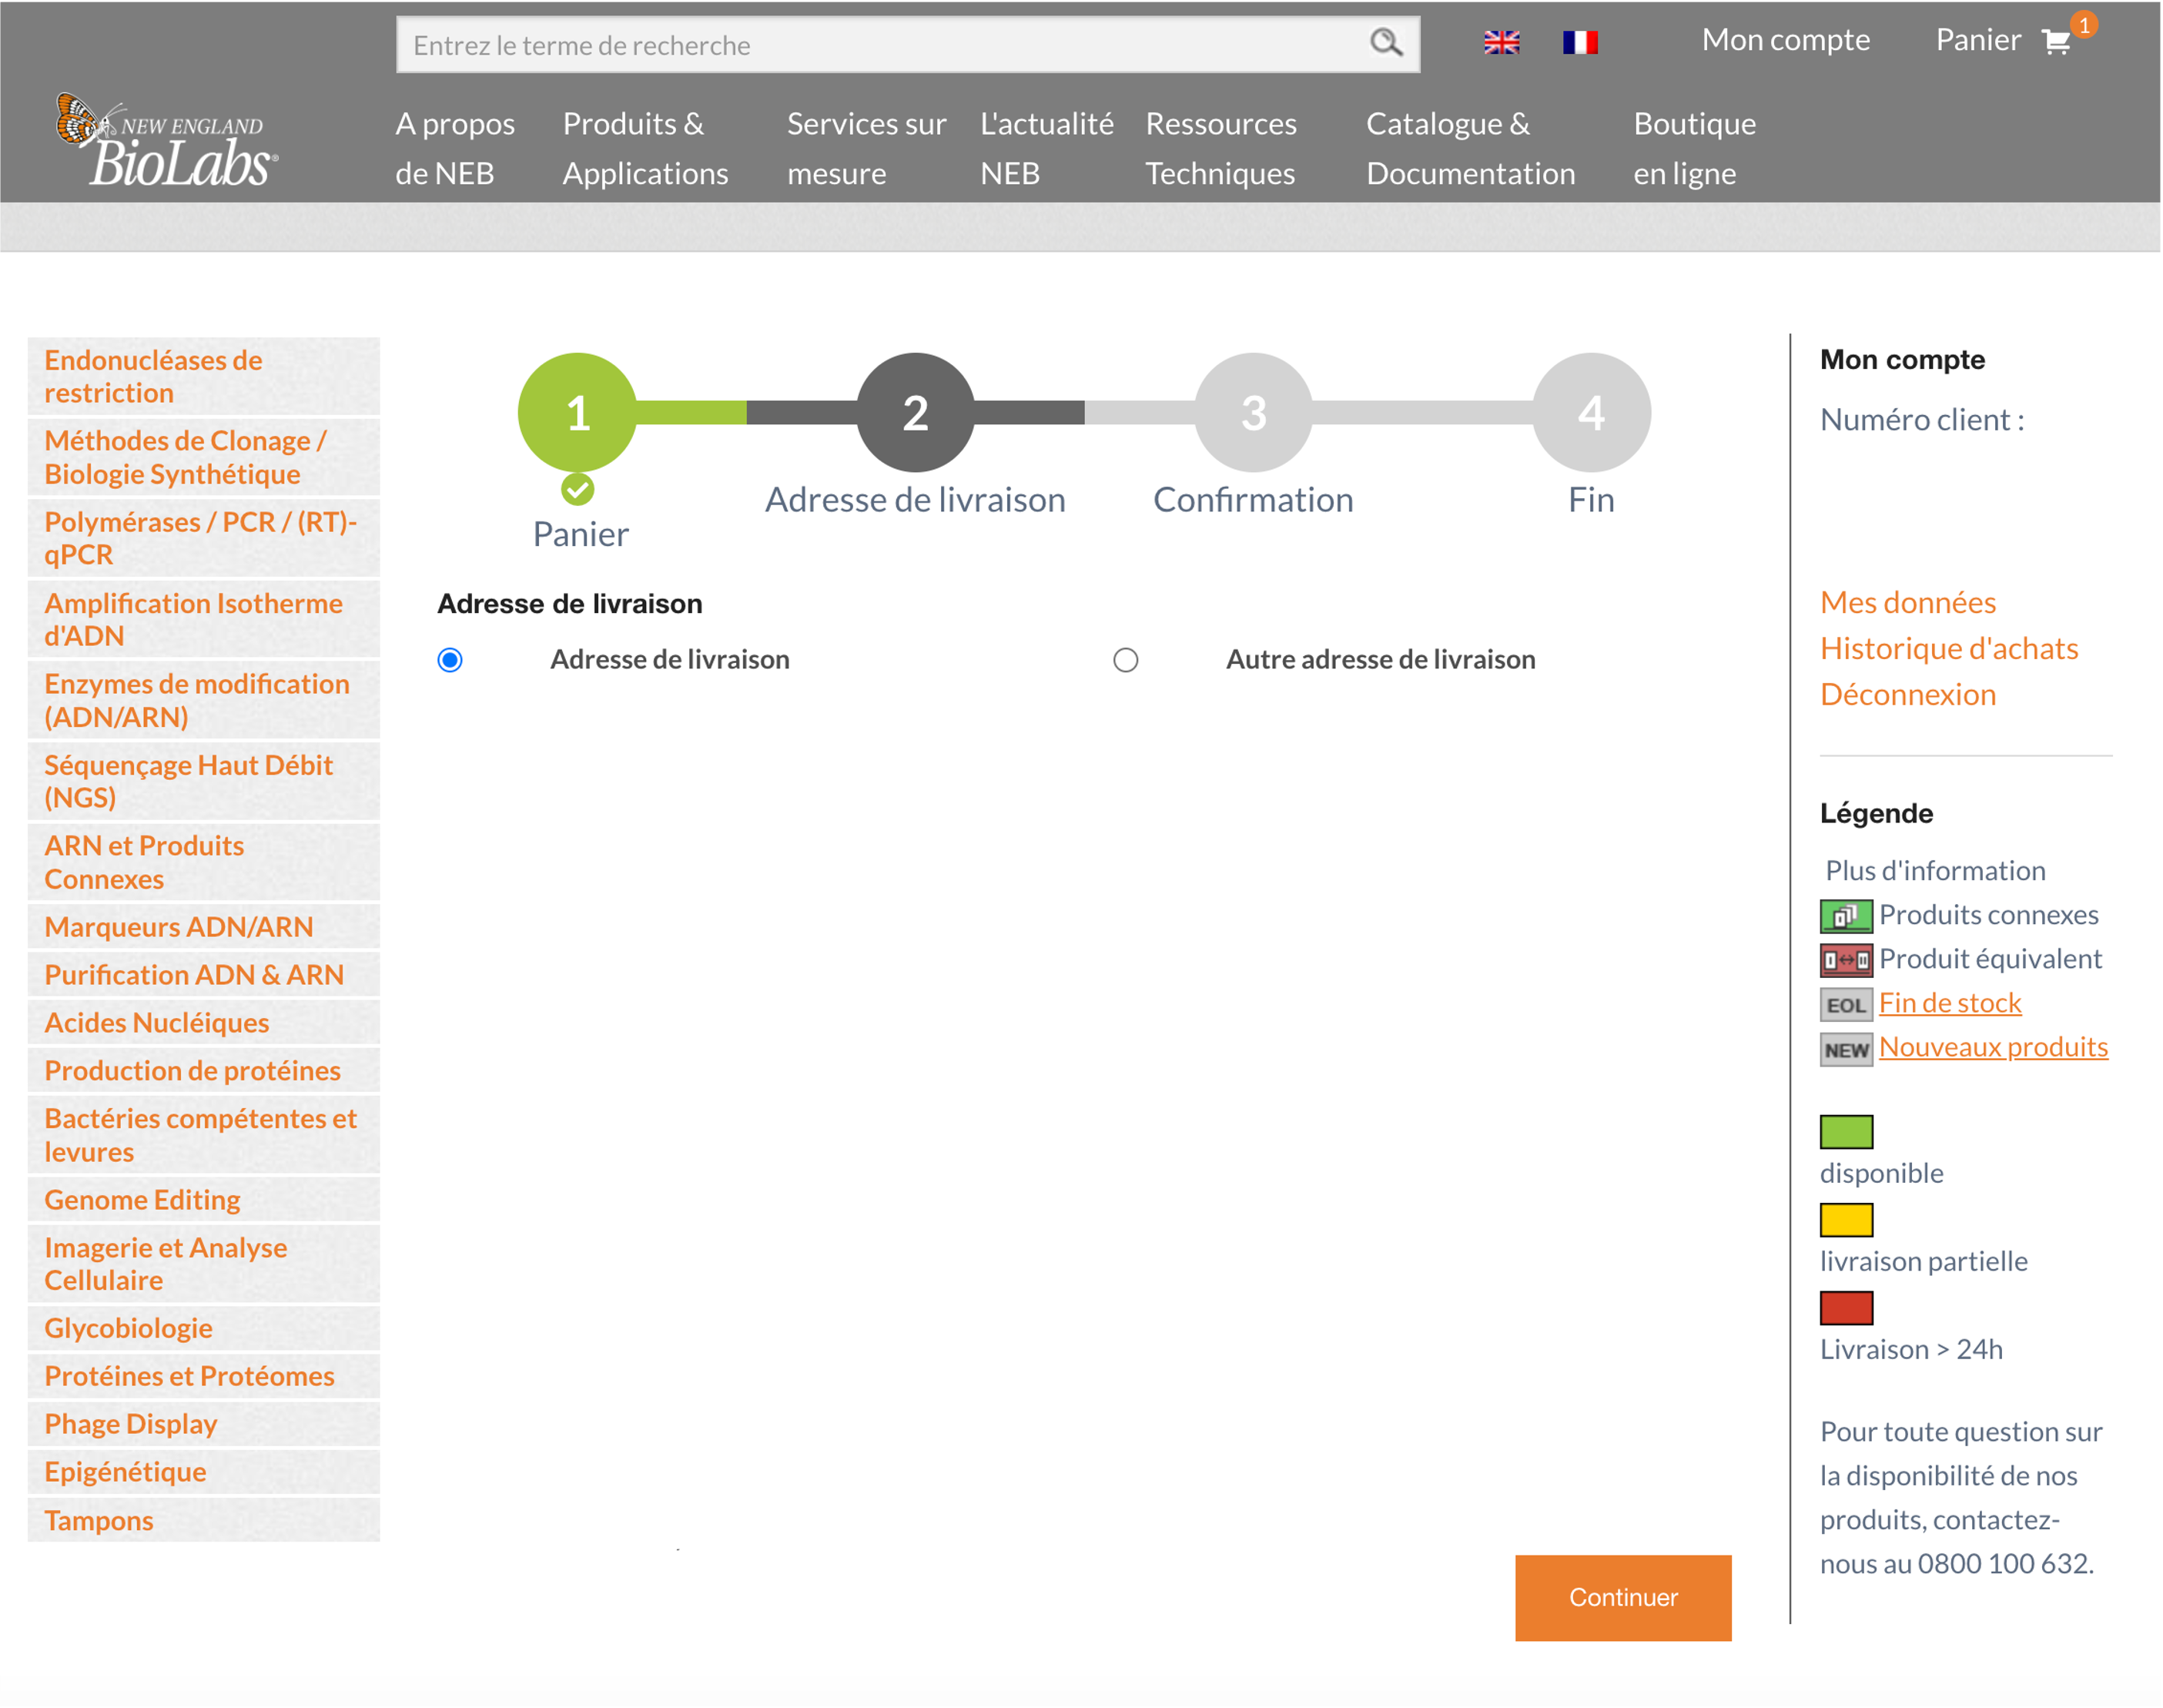Open Mes données link
2163x1708 pixels.
tap(1907, 602)
